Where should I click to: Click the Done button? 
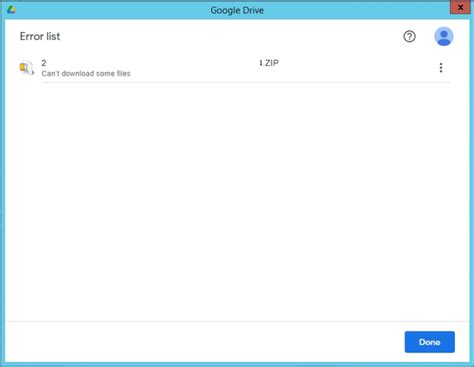click(x=430, y=342)
